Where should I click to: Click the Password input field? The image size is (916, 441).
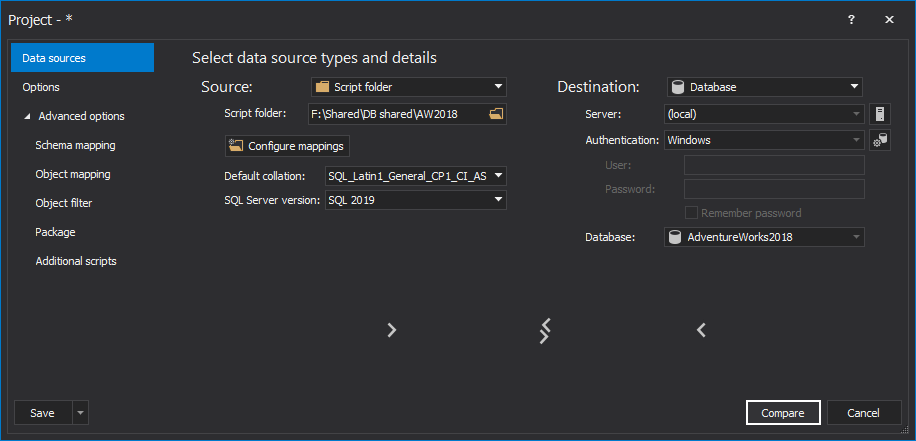tap(774, 189)
